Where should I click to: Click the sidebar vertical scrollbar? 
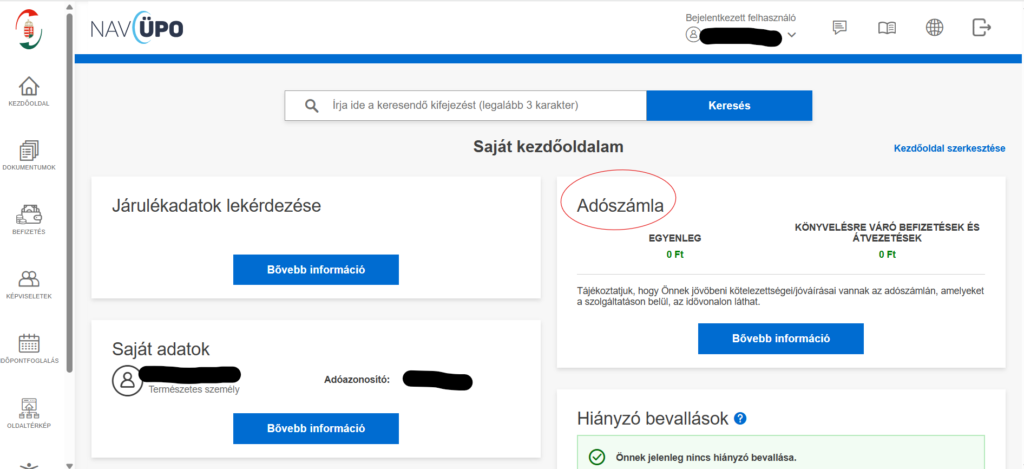[70, 193]
